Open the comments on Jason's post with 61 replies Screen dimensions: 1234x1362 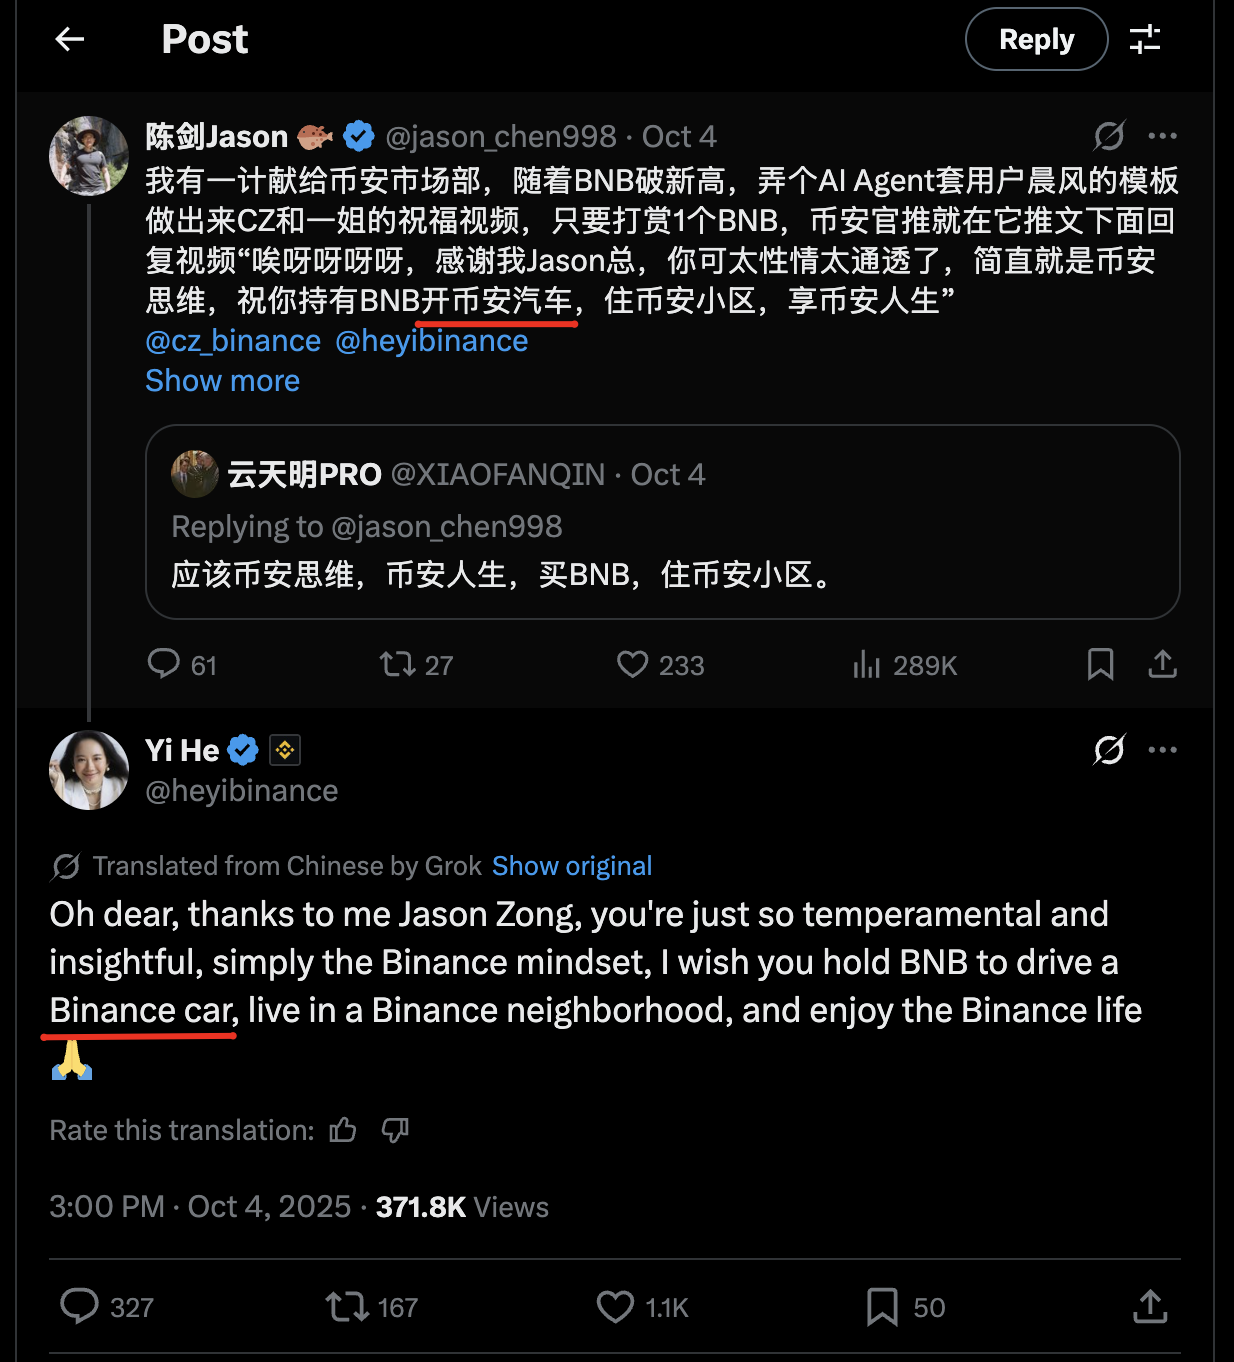pos(164,664)
